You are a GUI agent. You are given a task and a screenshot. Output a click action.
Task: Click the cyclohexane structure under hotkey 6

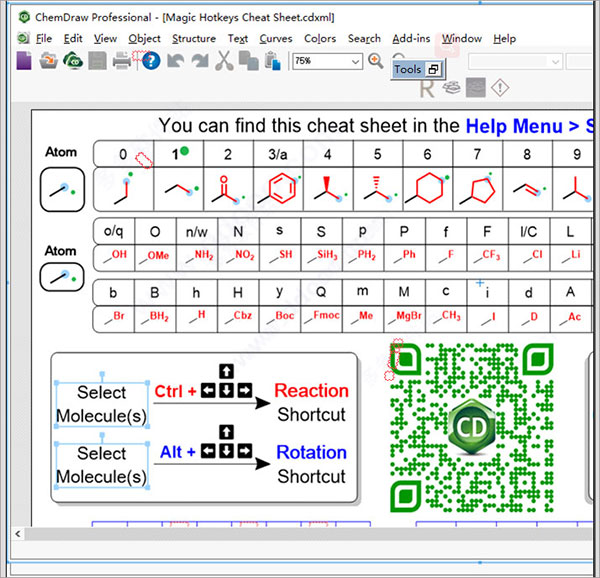428,188
